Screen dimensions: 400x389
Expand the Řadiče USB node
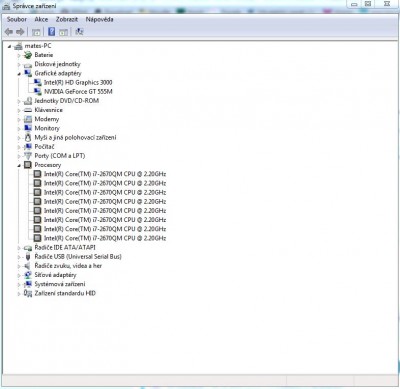pyautogui.click(x=19, y=257)
